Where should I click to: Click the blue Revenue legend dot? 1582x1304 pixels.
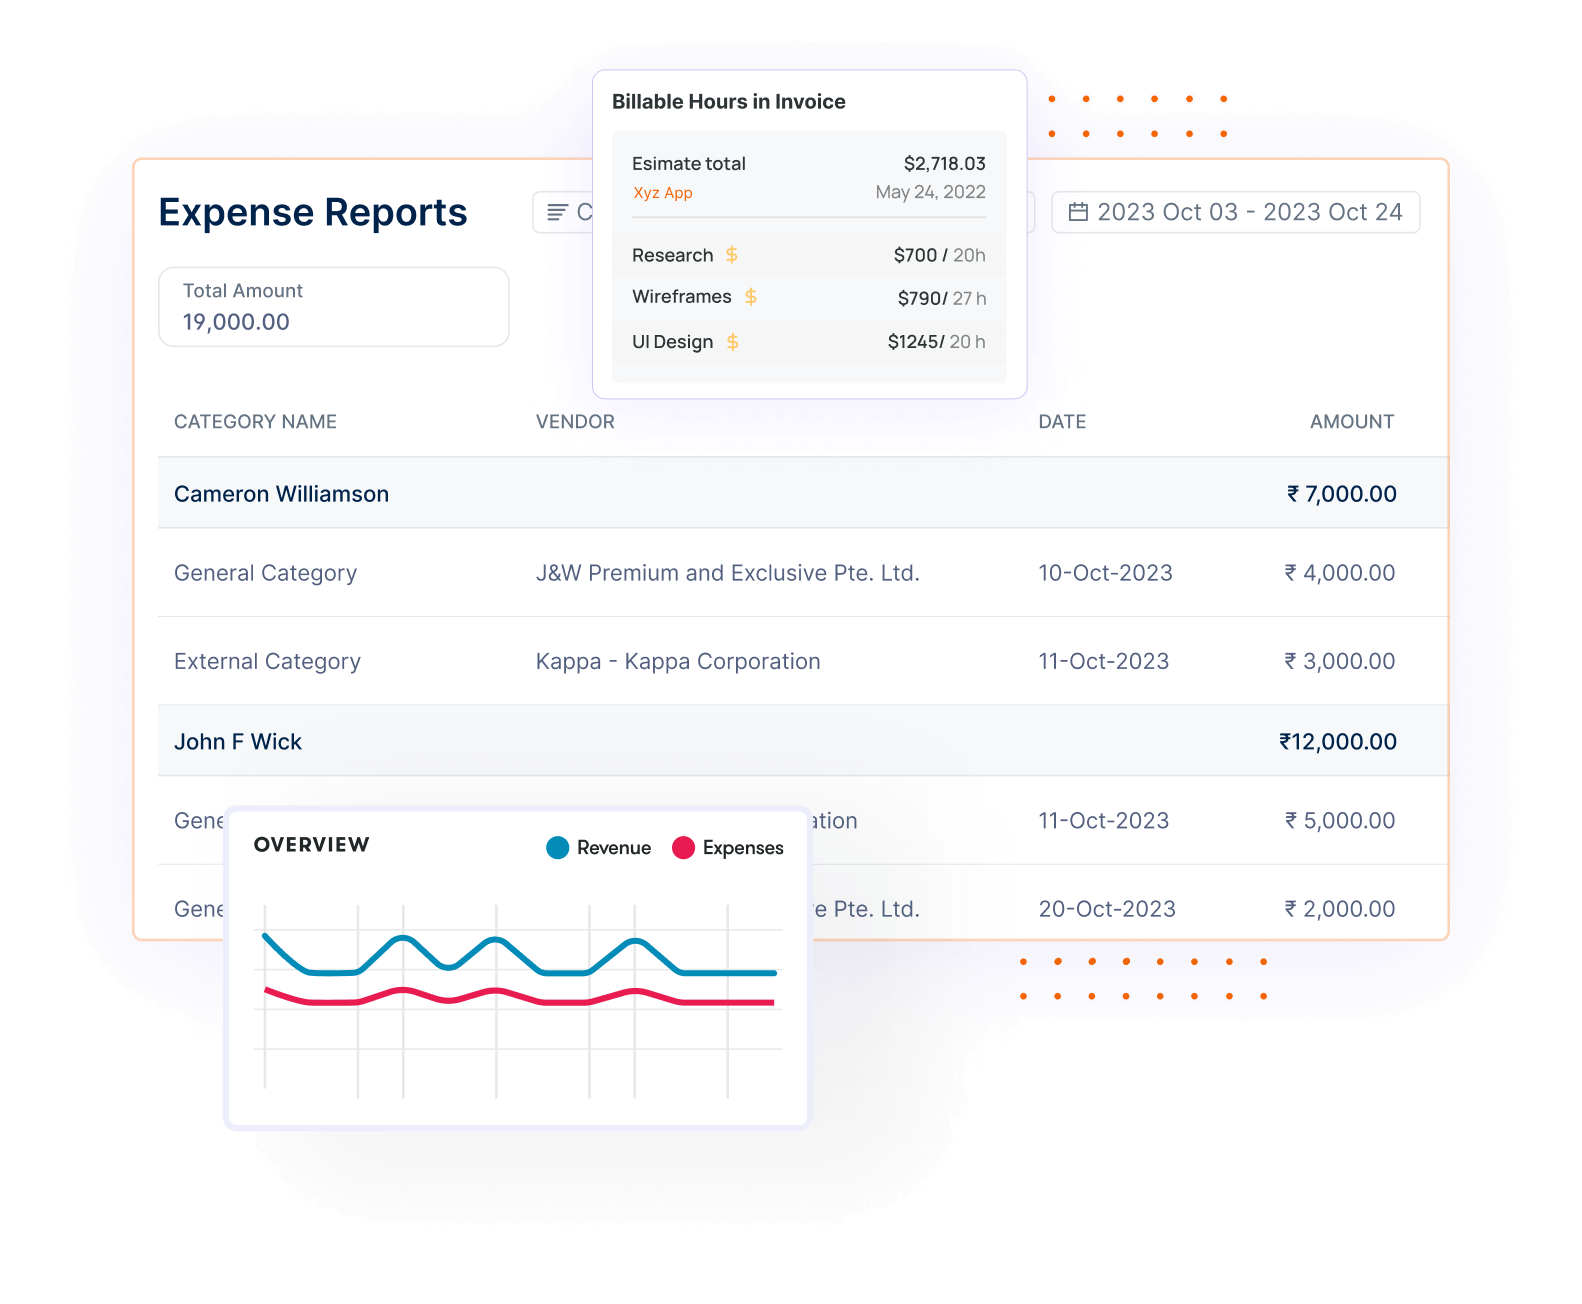pyautogui.click(x=558, y=848)
